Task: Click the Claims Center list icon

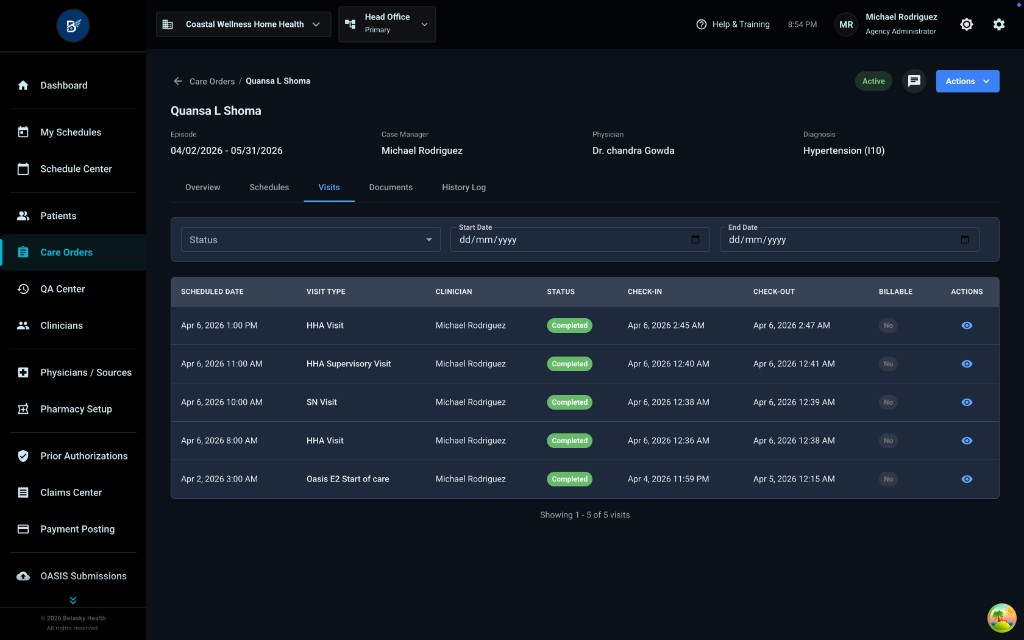Action: point(23,492)
